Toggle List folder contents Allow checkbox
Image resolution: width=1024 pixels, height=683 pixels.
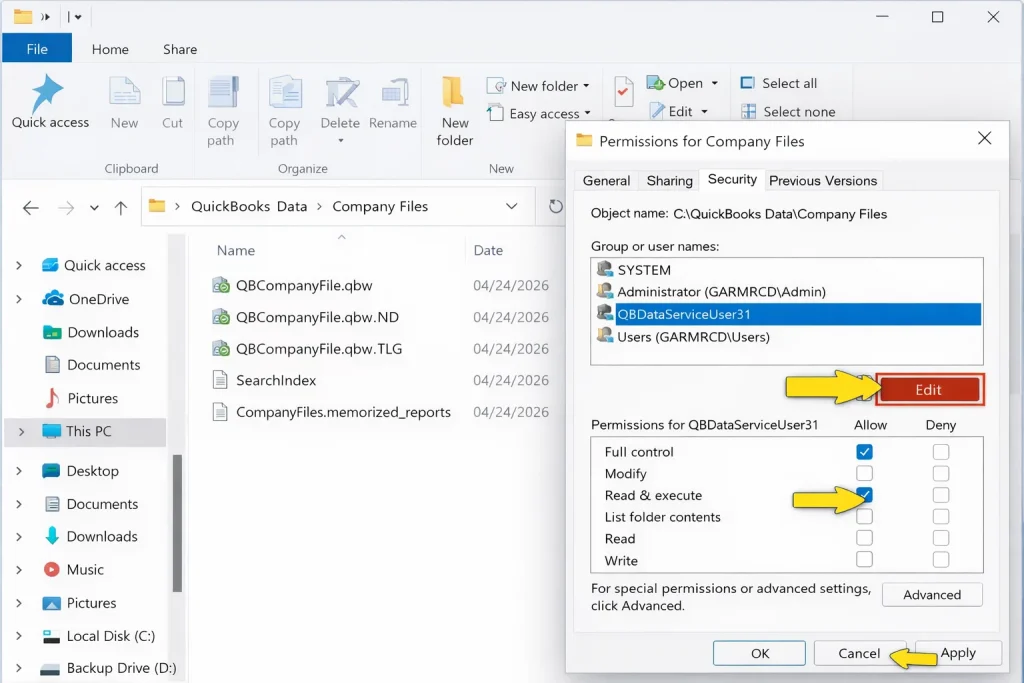click(x=864, y=516)
